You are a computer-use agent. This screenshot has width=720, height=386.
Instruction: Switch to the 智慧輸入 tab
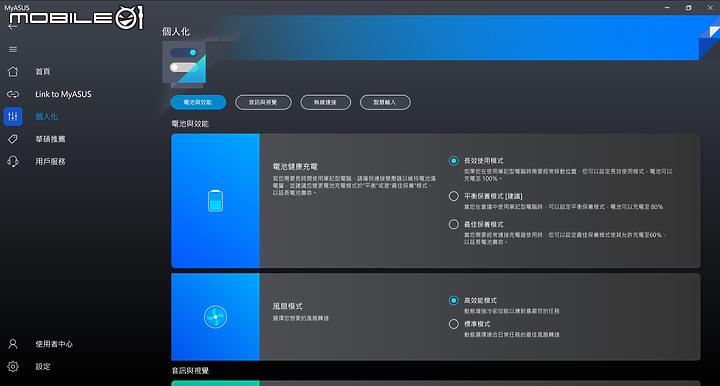click(385, 102)
